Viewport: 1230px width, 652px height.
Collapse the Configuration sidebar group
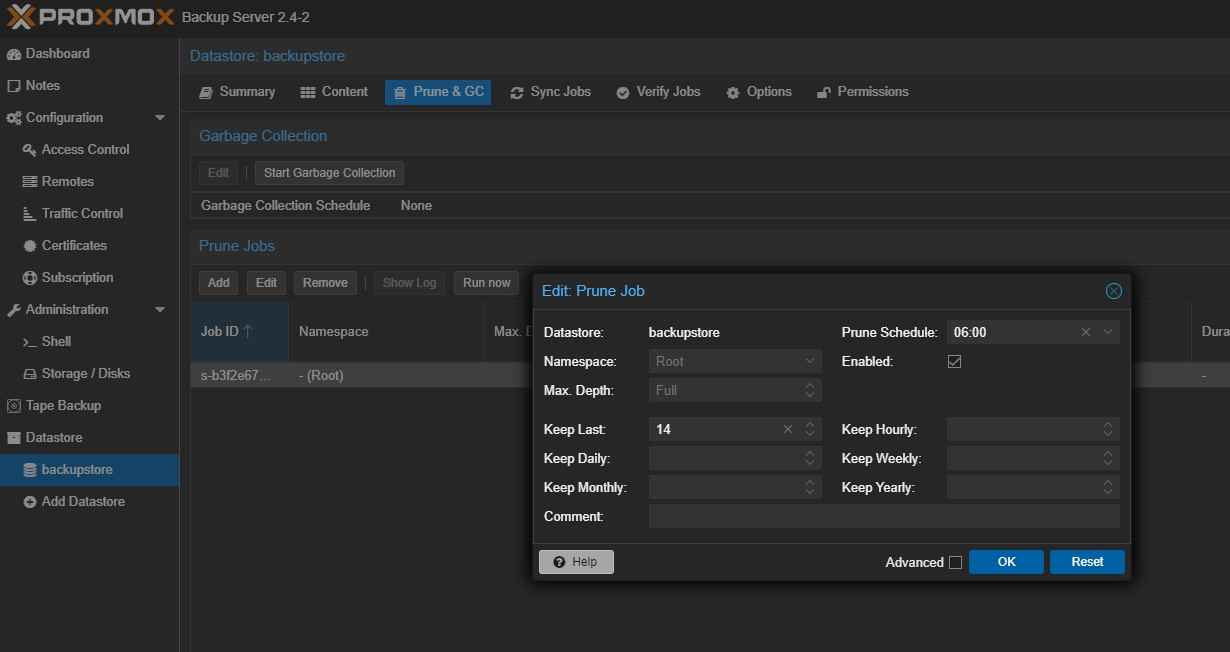pyautogui.click(x=160, y=118)
